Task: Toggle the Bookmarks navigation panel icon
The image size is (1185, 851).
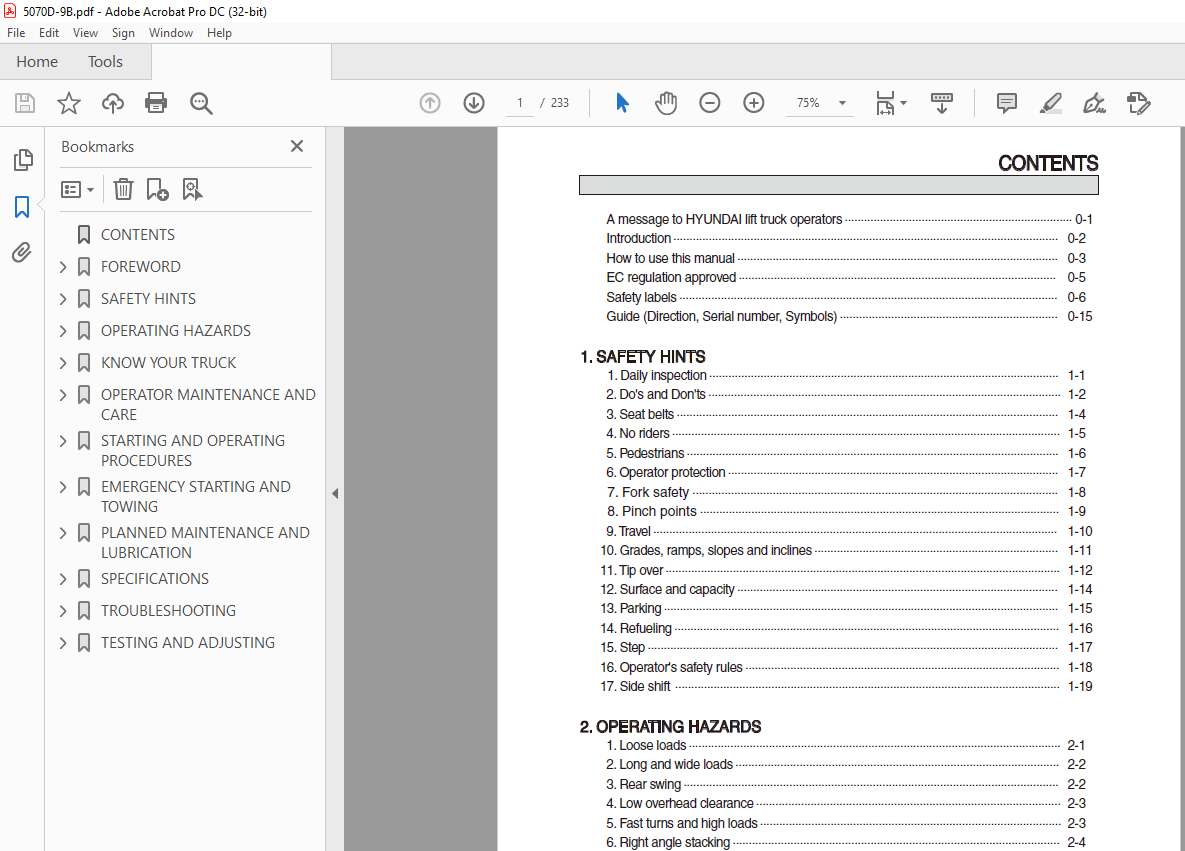Action: point(22,207)
